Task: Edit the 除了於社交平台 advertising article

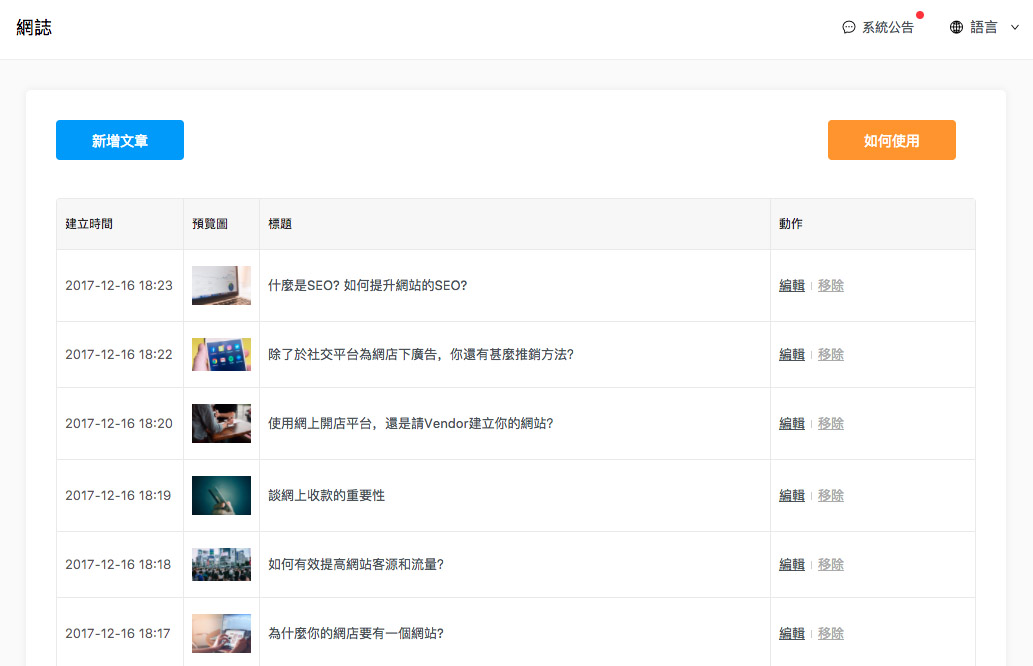Action: [792, 354]
